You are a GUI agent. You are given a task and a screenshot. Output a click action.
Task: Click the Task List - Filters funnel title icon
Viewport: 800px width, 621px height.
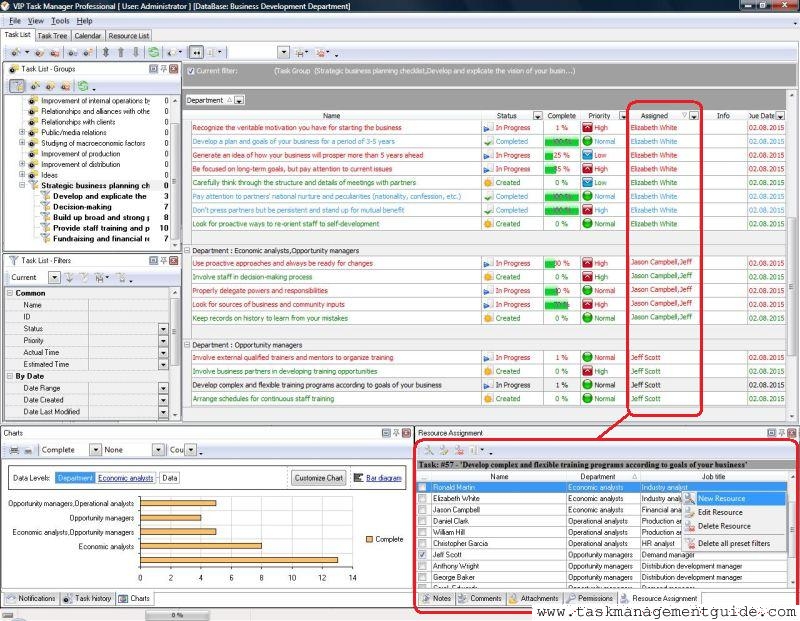pos(14,260)
